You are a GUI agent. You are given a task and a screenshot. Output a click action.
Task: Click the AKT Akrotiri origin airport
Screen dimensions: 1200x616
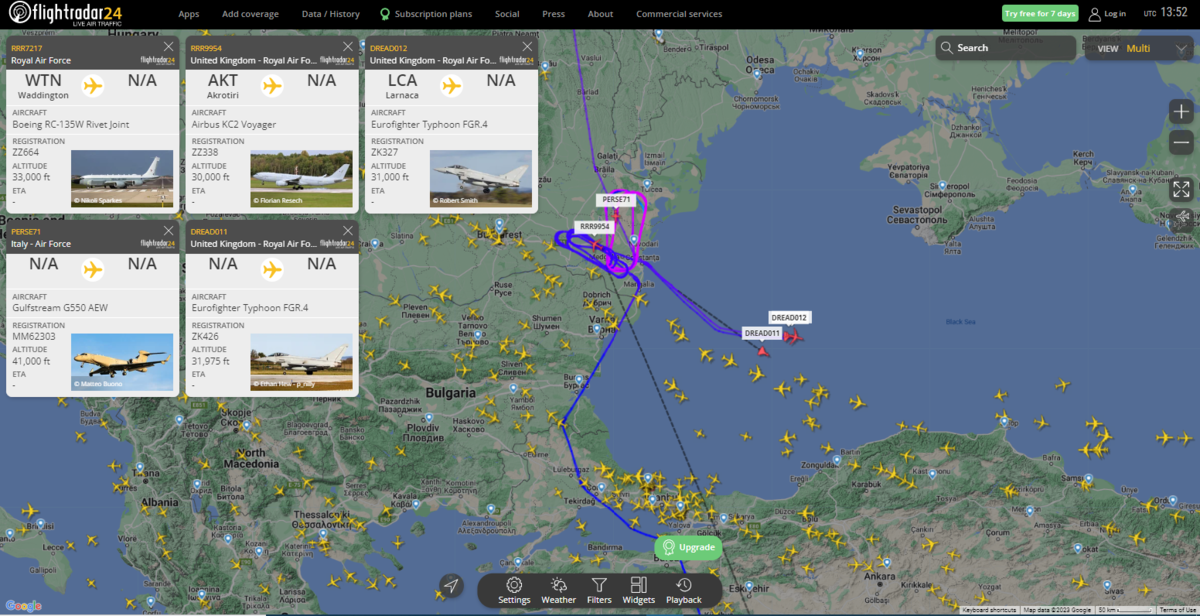point(223,86)
